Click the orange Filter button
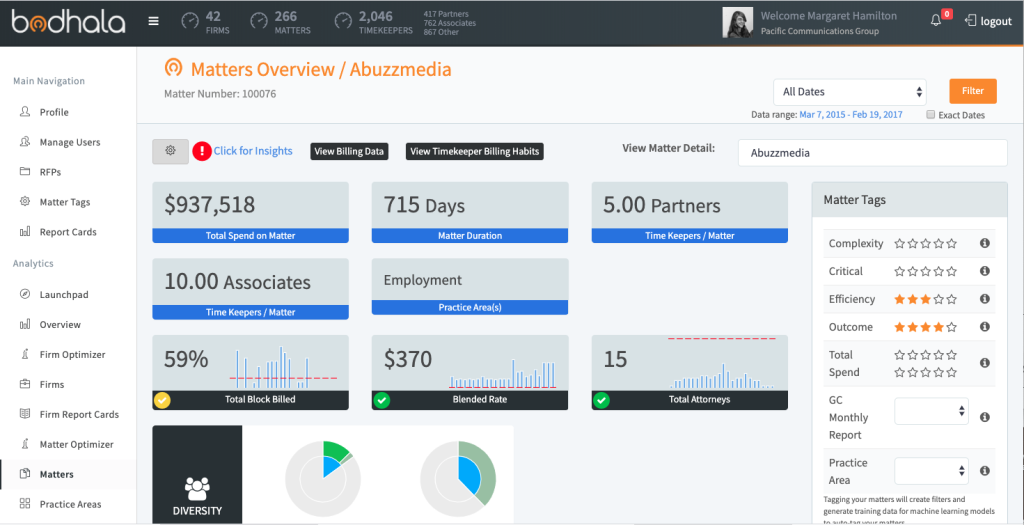1024x525 pixels. (x=973, y=91)
